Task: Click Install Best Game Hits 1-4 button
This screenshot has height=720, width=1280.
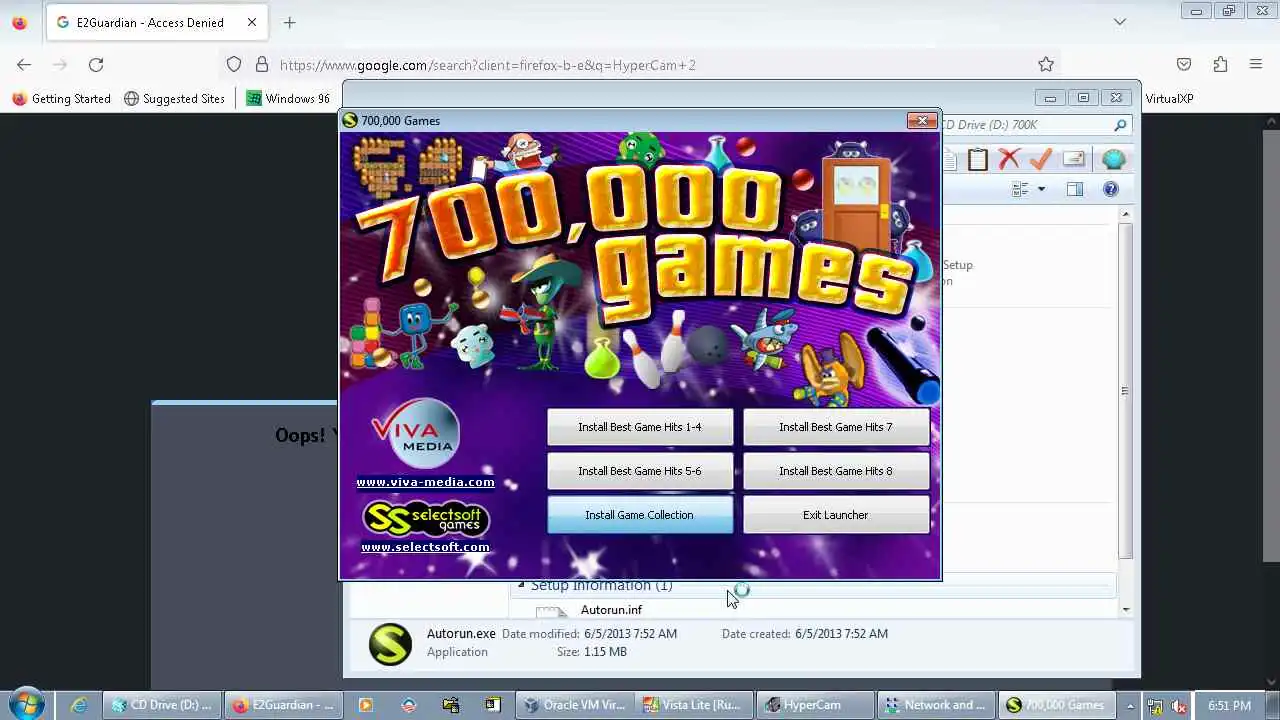Action: [640, 427]
